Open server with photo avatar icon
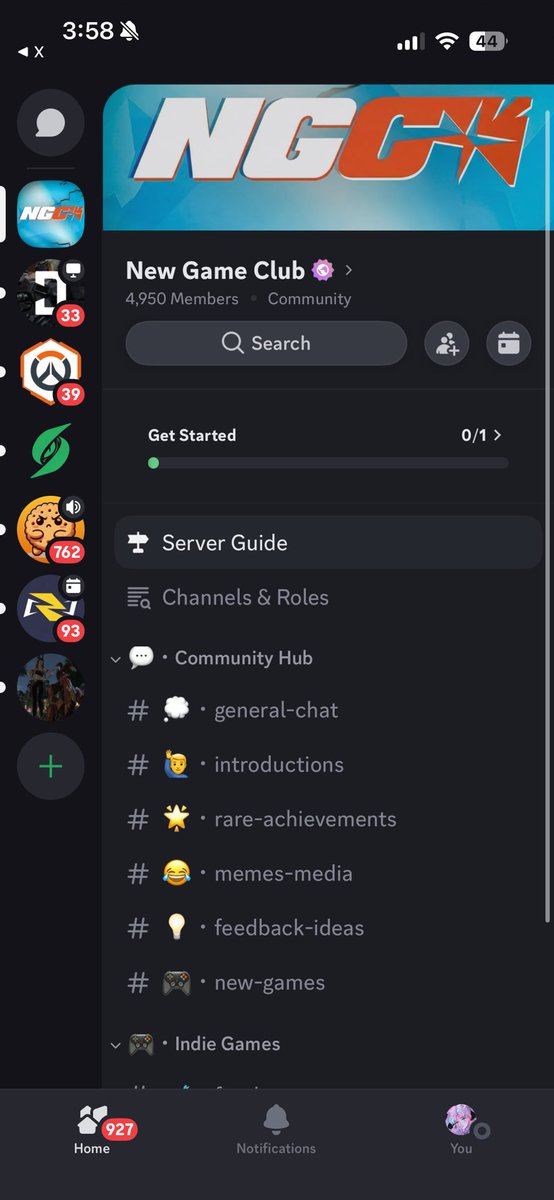Image resolution: width=554 pixels, height=1200 pixels. tap(51, 687)
